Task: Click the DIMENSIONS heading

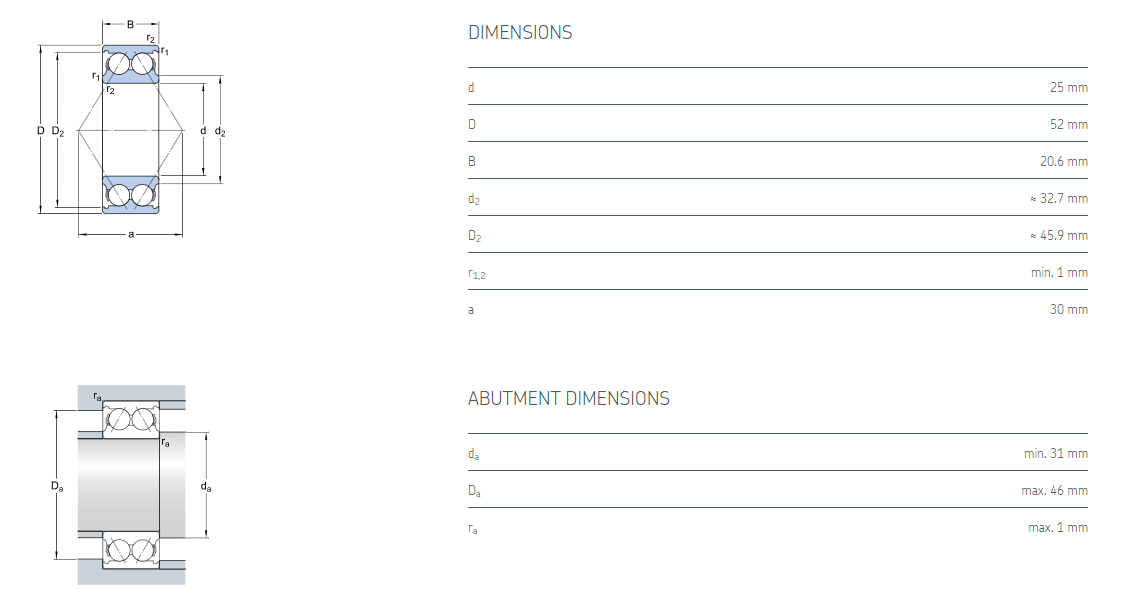Action: point(520,33)
